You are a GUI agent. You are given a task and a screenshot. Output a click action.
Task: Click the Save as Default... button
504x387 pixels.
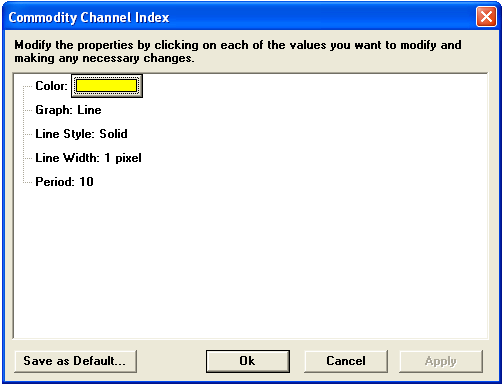(x=76, y=361)
